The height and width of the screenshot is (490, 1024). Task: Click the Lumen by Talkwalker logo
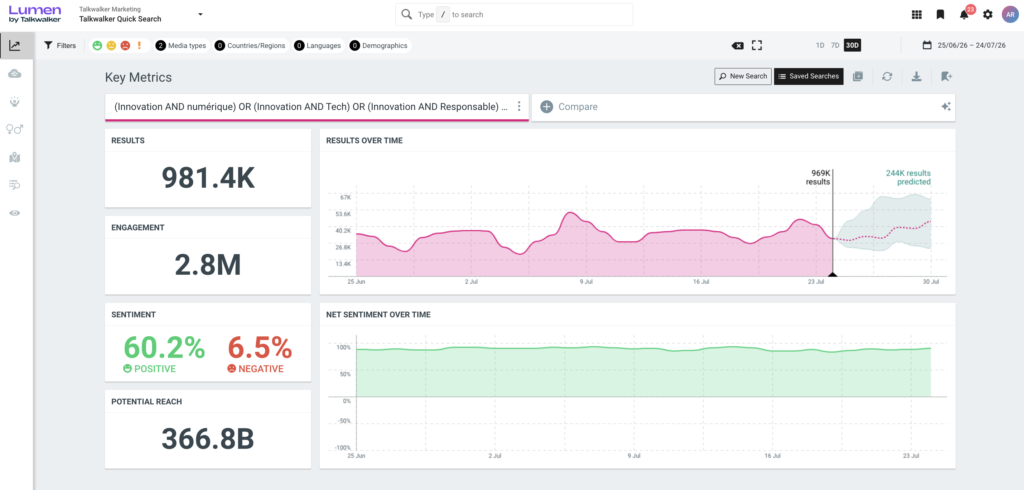tap(35, 14)
